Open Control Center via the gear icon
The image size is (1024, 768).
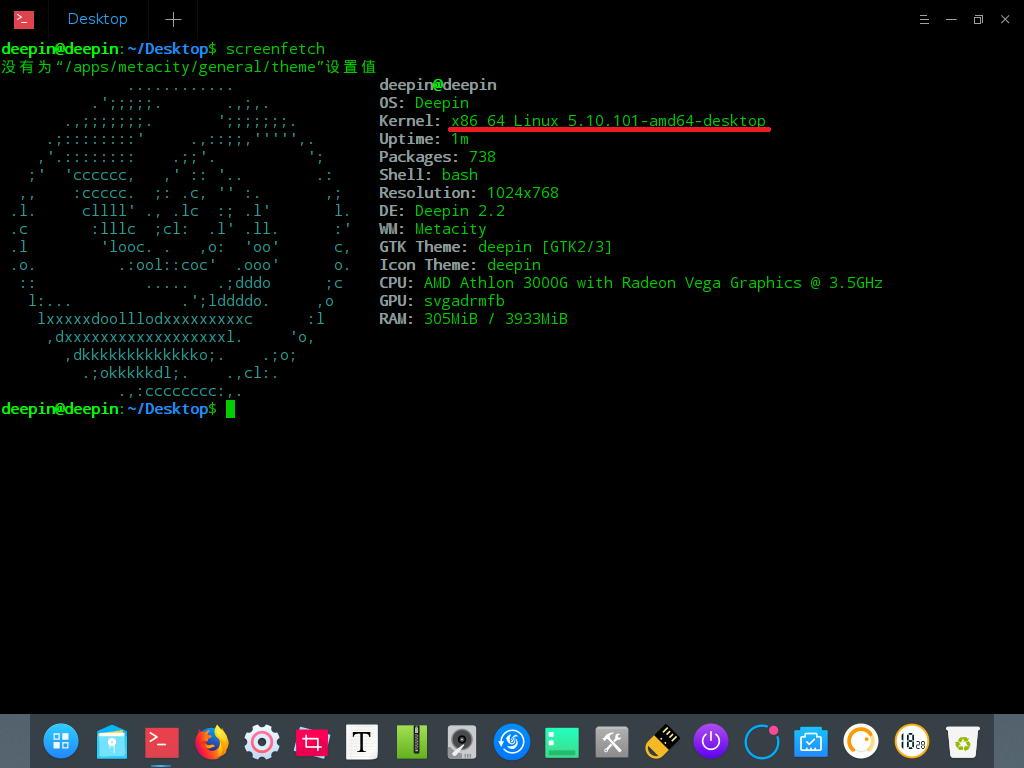(261, 742)
